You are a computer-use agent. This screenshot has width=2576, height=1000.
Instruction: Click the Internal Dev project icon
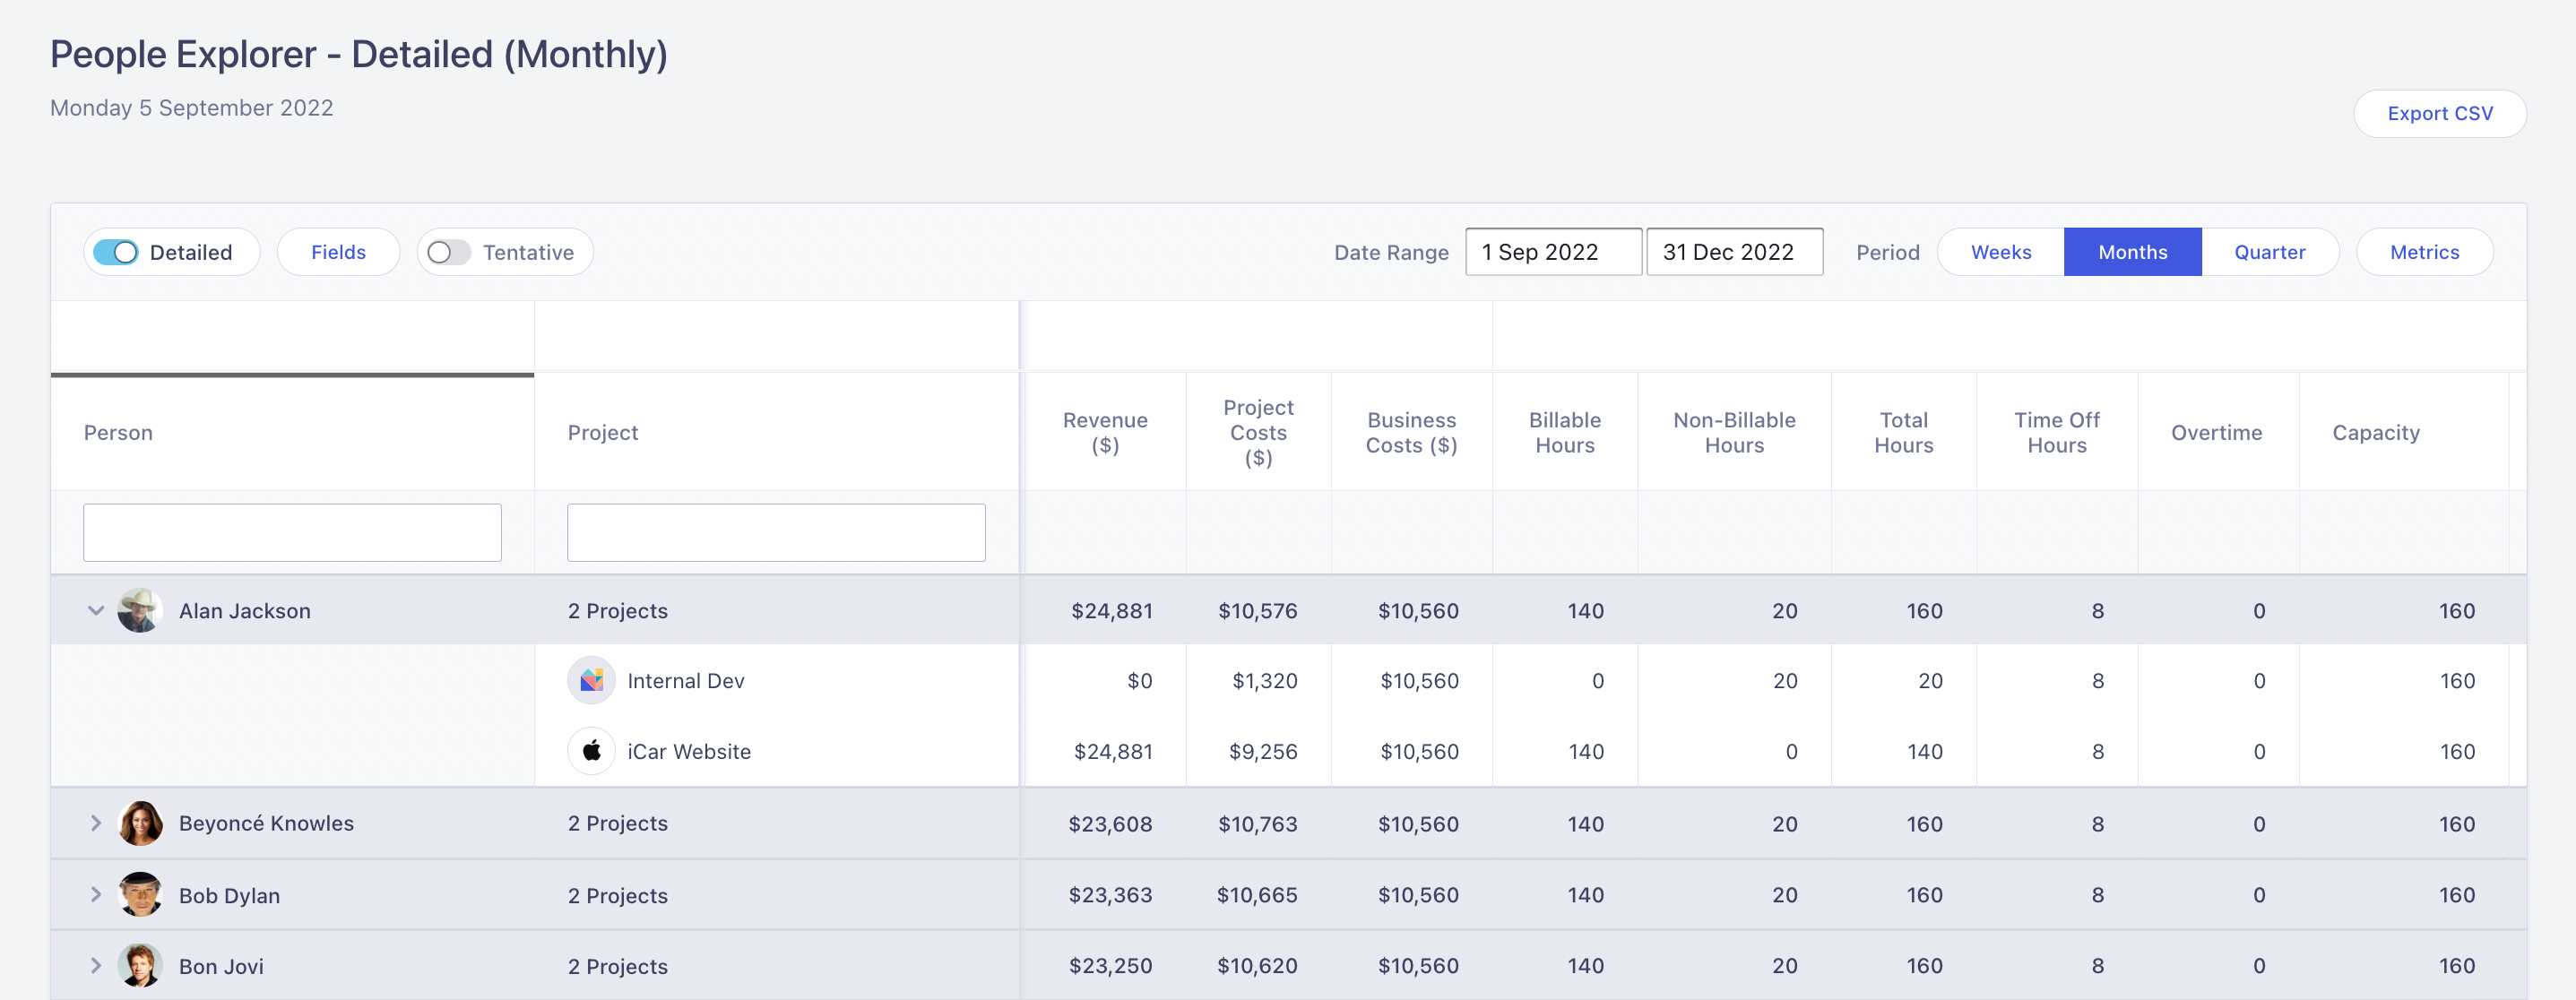[592, 680]
